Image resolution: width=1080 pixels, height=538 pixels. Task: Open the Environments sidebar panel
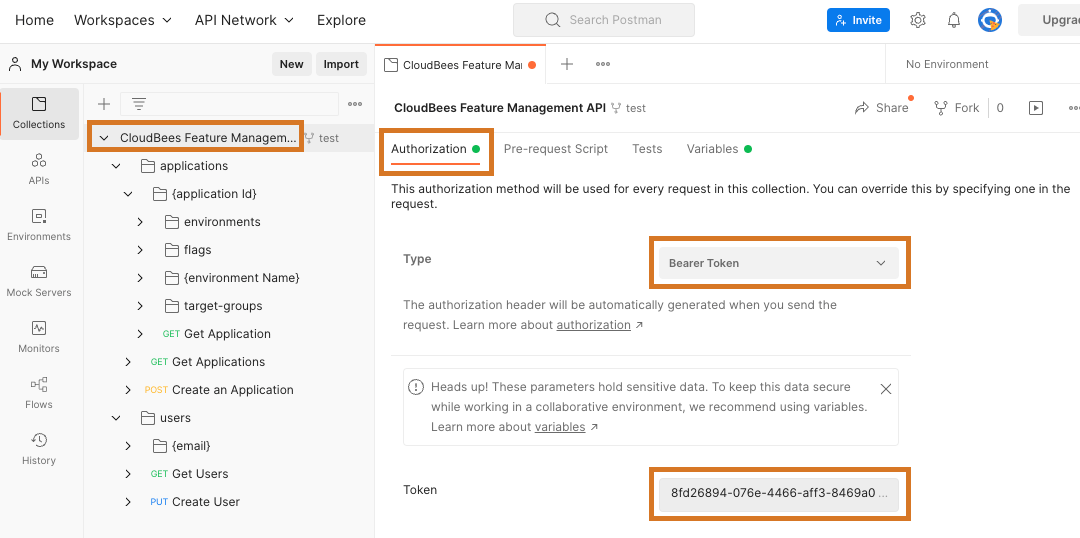point(39,224)
